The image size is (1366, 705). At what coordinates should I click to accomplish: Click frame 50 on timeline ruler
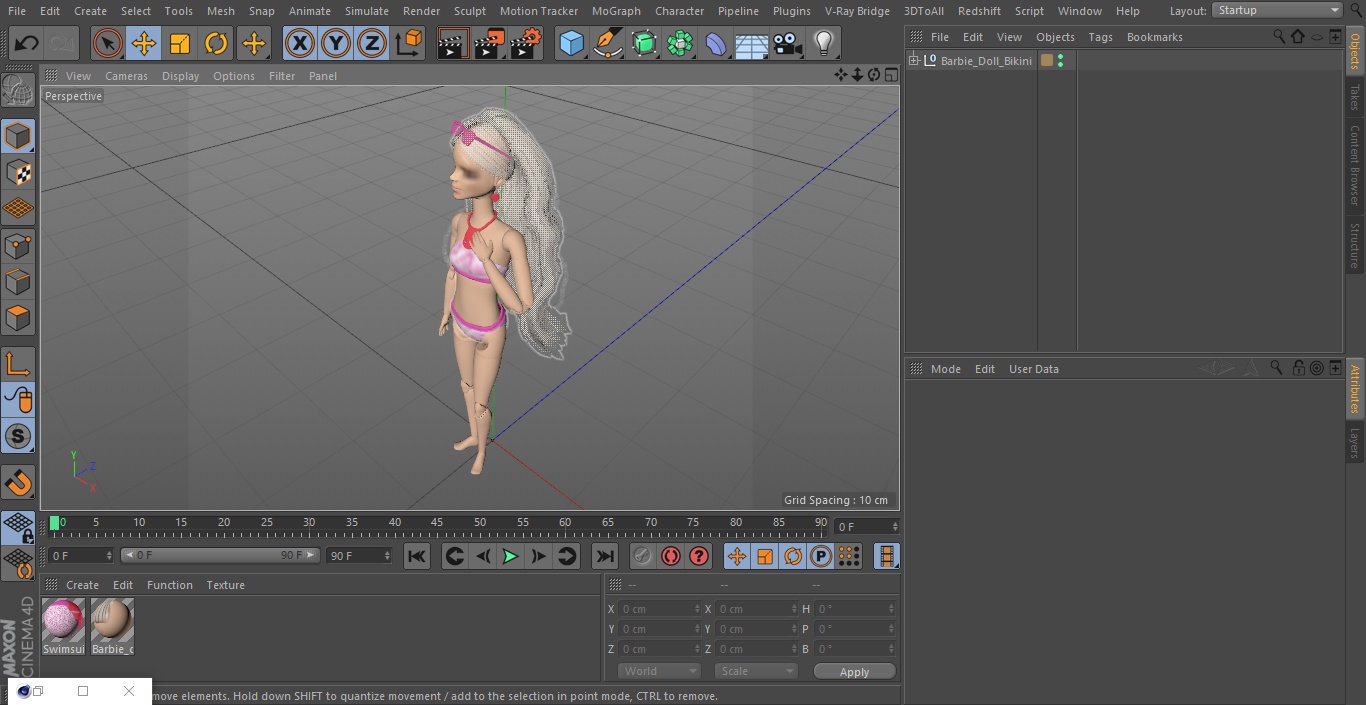(x=480, y=522)
